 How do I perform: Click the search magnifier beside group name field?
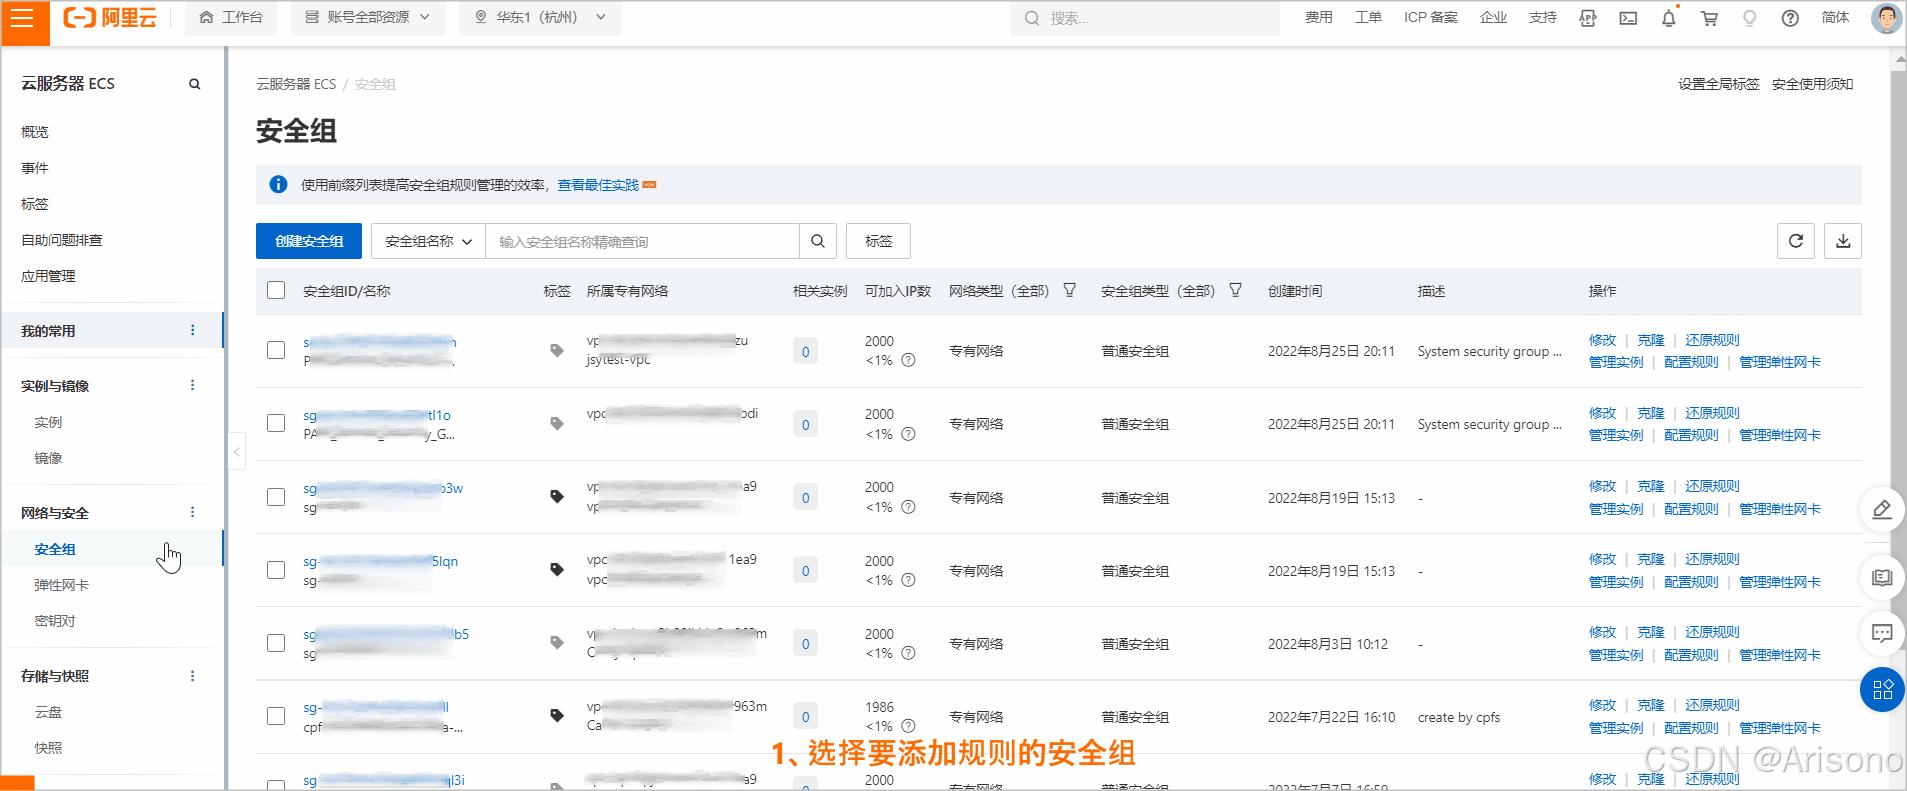coord(818,241)
